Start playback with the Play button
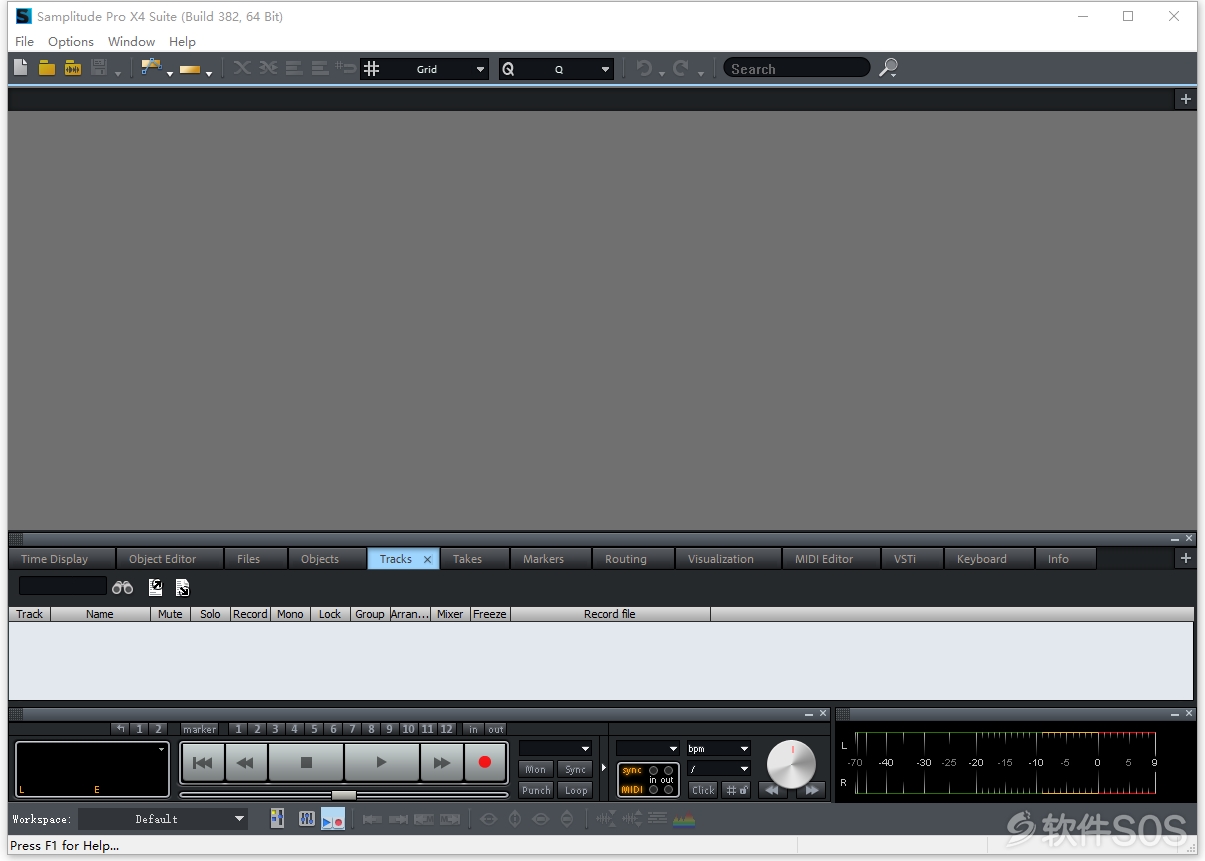This screenshot has height=861, width=1205. tap(381, 762)
